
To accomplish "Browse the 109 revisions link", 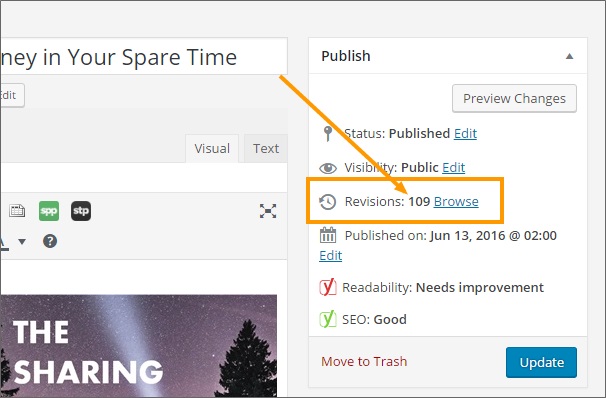I will pos(456,202).
